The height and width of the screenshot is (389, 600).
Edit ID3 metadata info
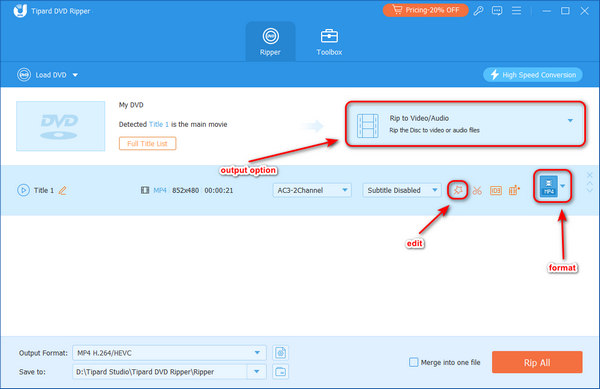496,190
